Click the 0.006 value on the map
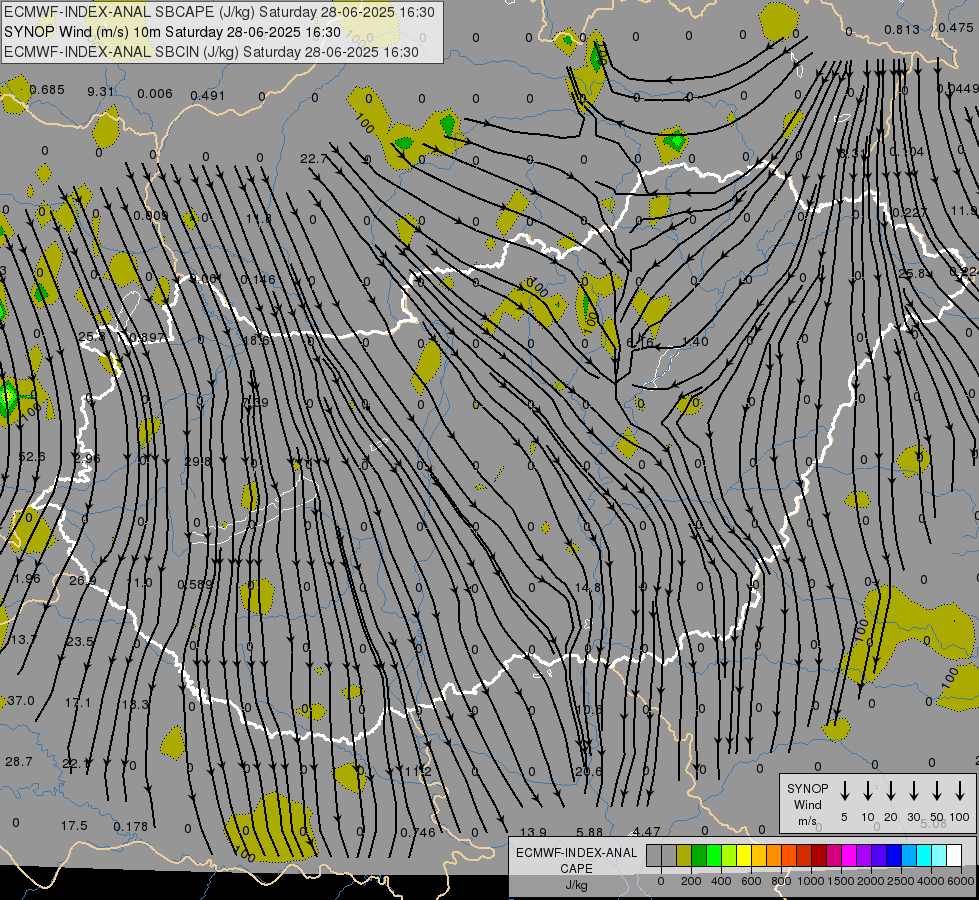This screenshot has width=979, height=900. pos(155,94)
